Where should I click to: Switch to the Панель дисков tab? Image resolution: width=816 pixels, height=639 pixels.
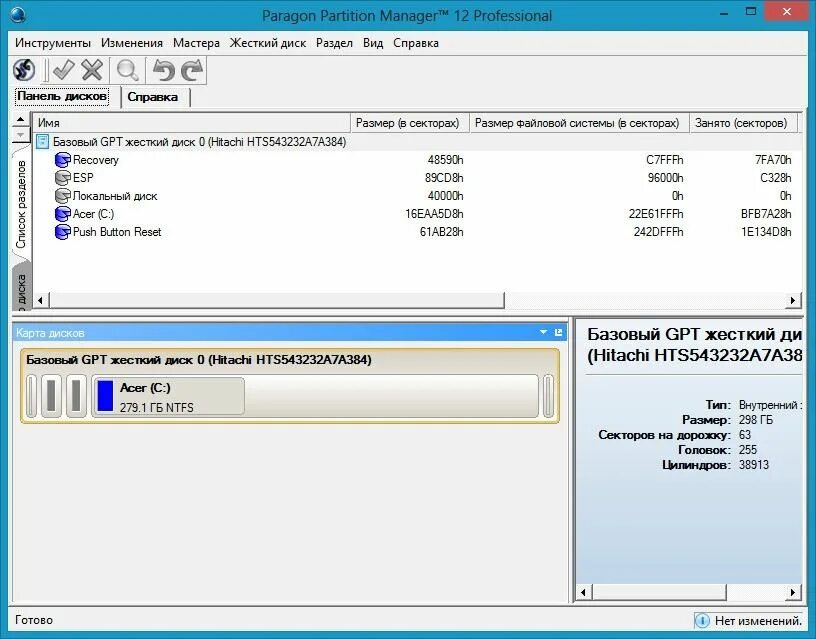tap(62, 96)
